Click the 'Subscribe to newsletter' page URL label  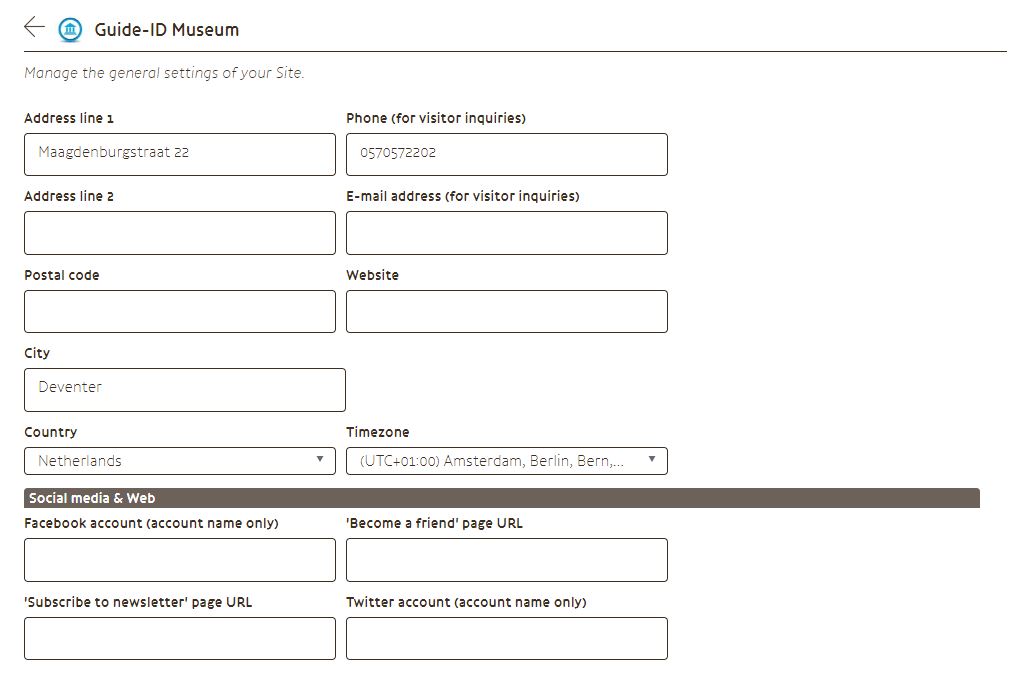pos(138,602)
